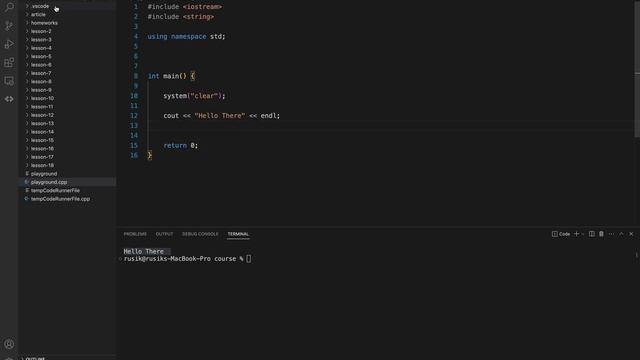
Task: Open the Run and Debug view
Action: (x=9, y=44)
